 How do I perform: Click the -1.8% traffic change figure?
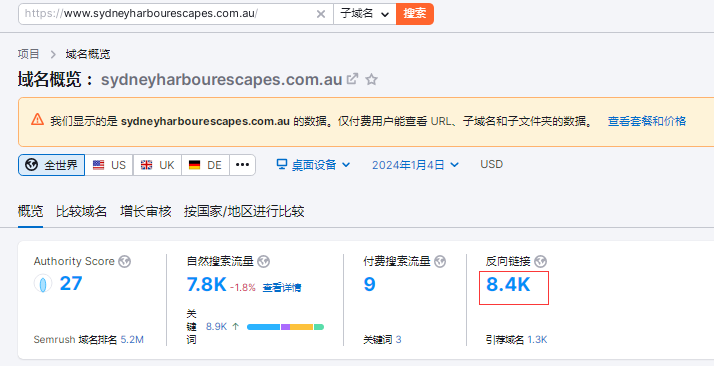click(x=243, y=288)
